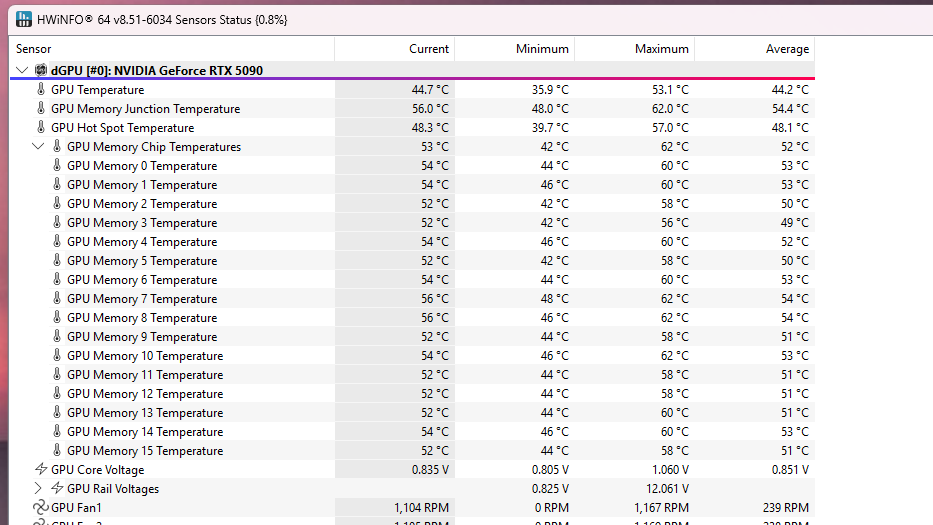Select the GPU Memory 15 Temperature row
This screenshot has width=933, height=525.
coord(412,451)
